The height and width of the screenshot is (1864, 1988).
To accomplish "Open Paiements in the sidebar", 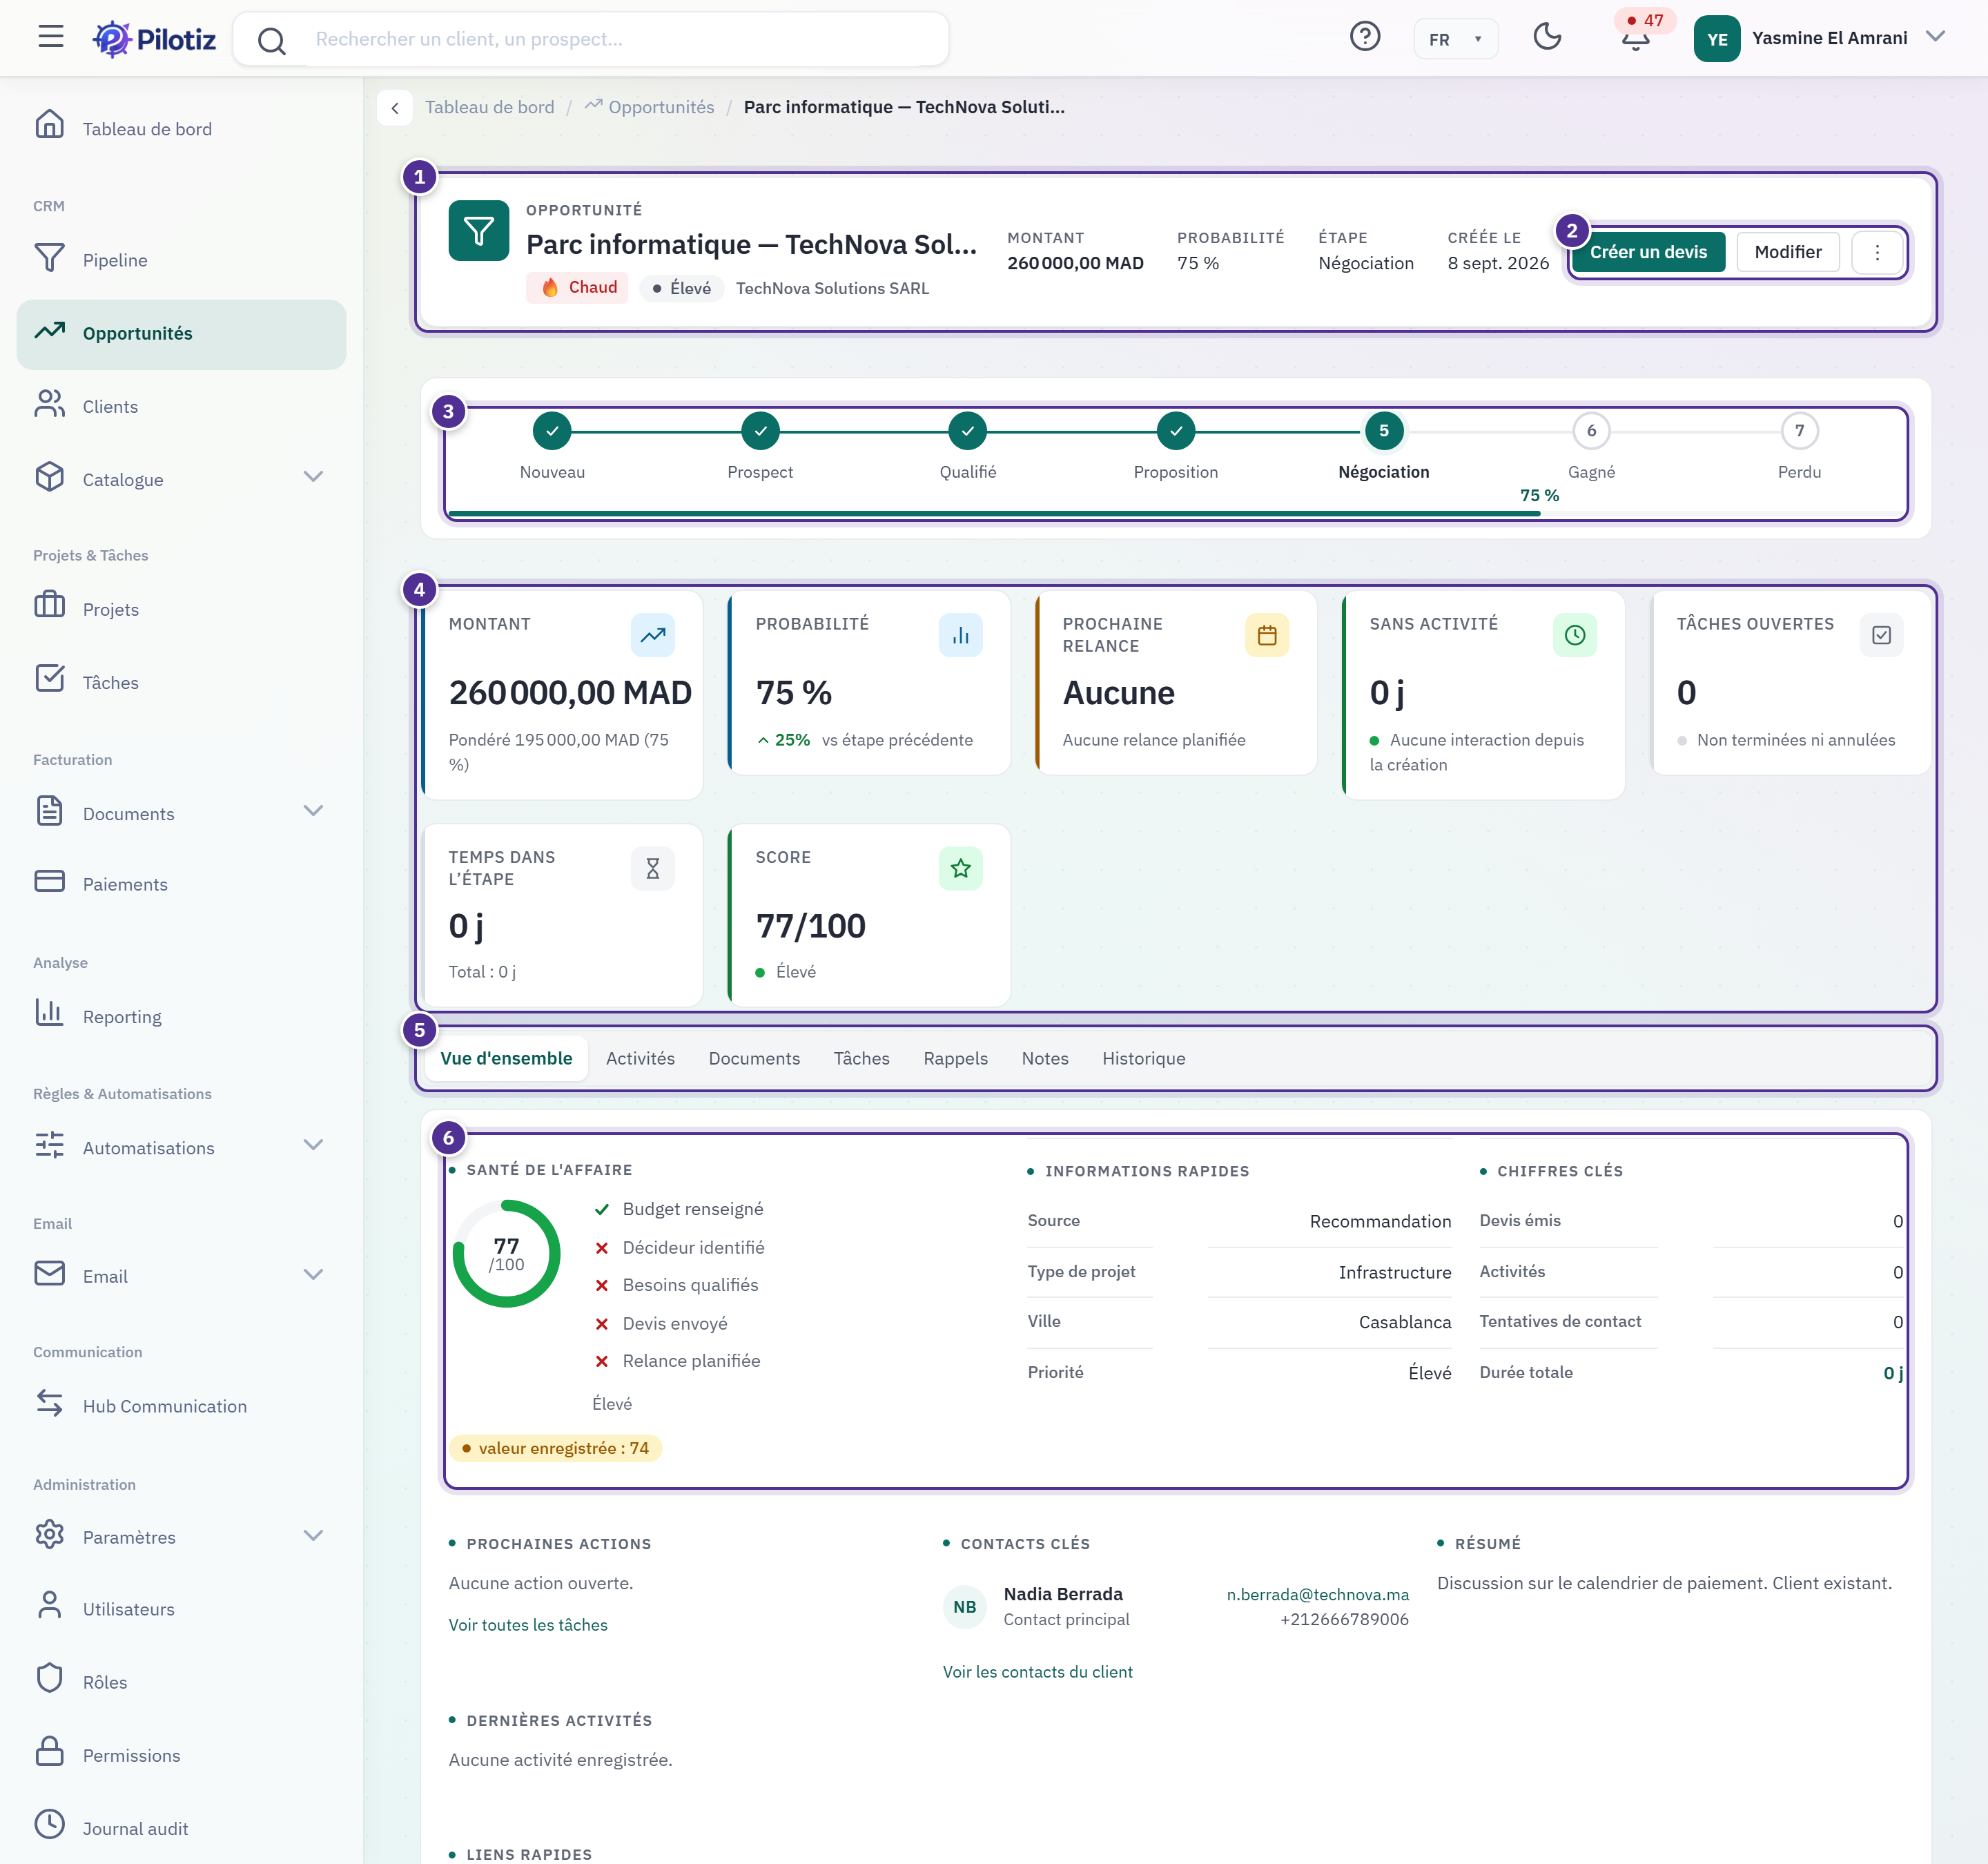I will (x=181, y=884).
